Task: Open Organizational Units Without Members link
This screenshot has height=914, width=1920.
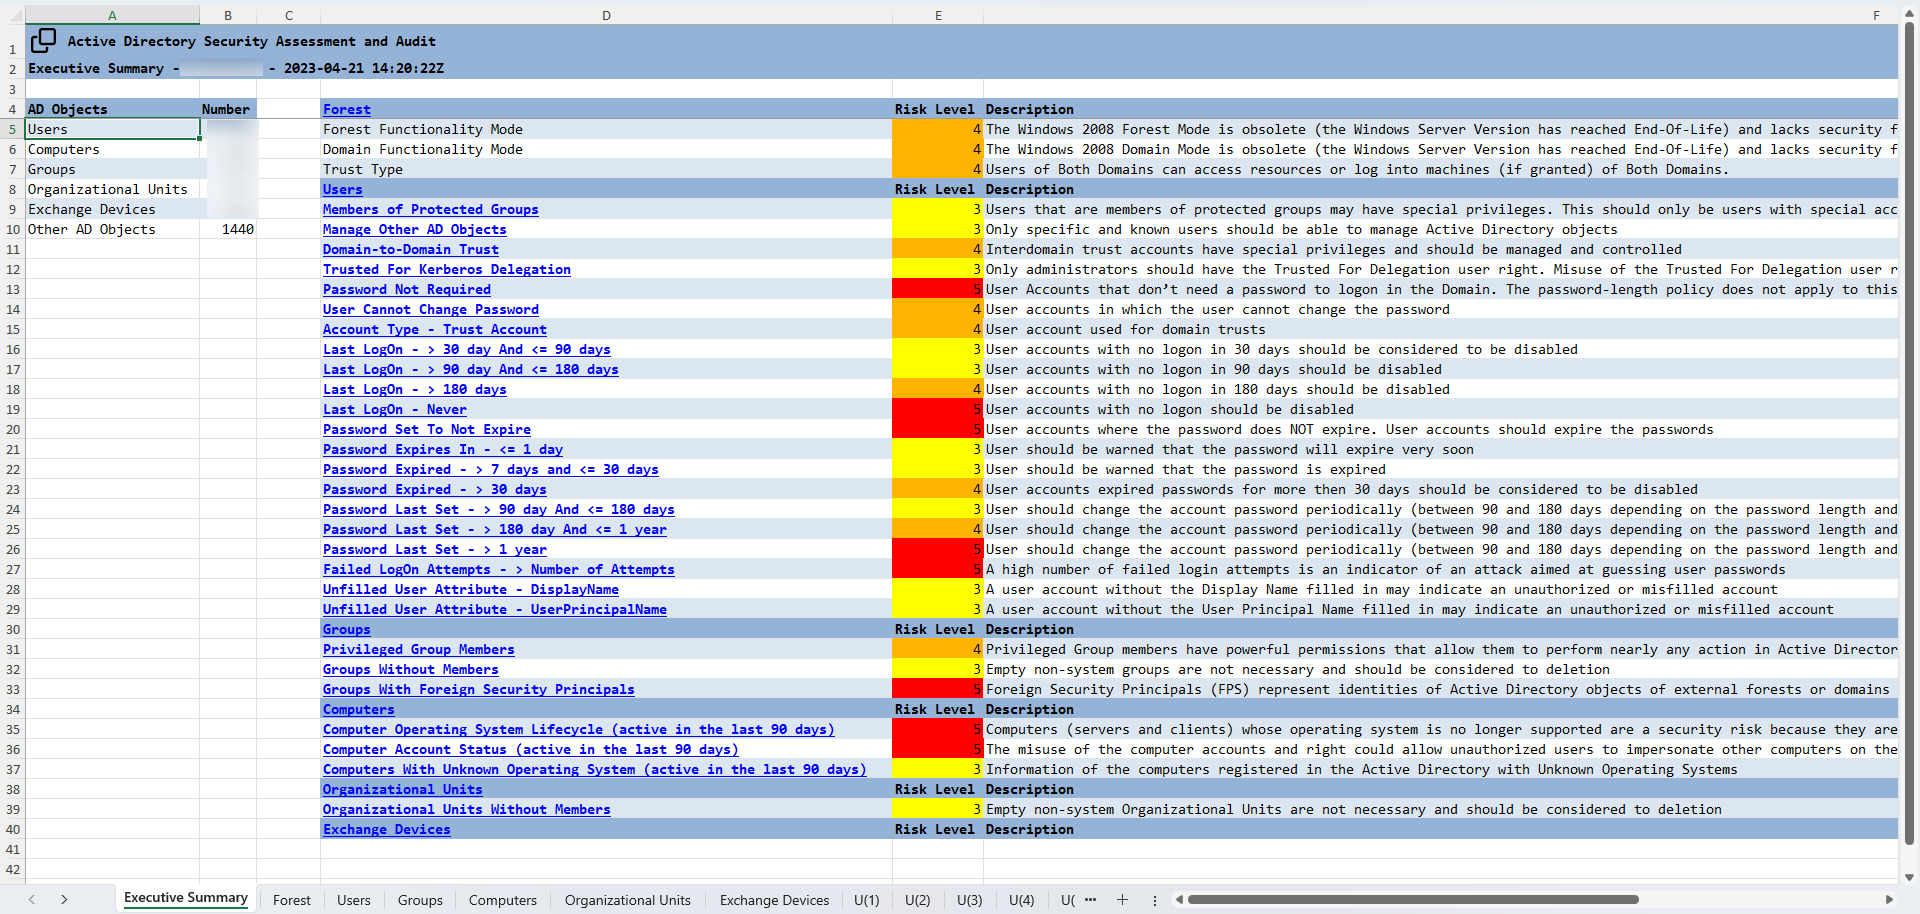Action: click(x=466, y=809)
